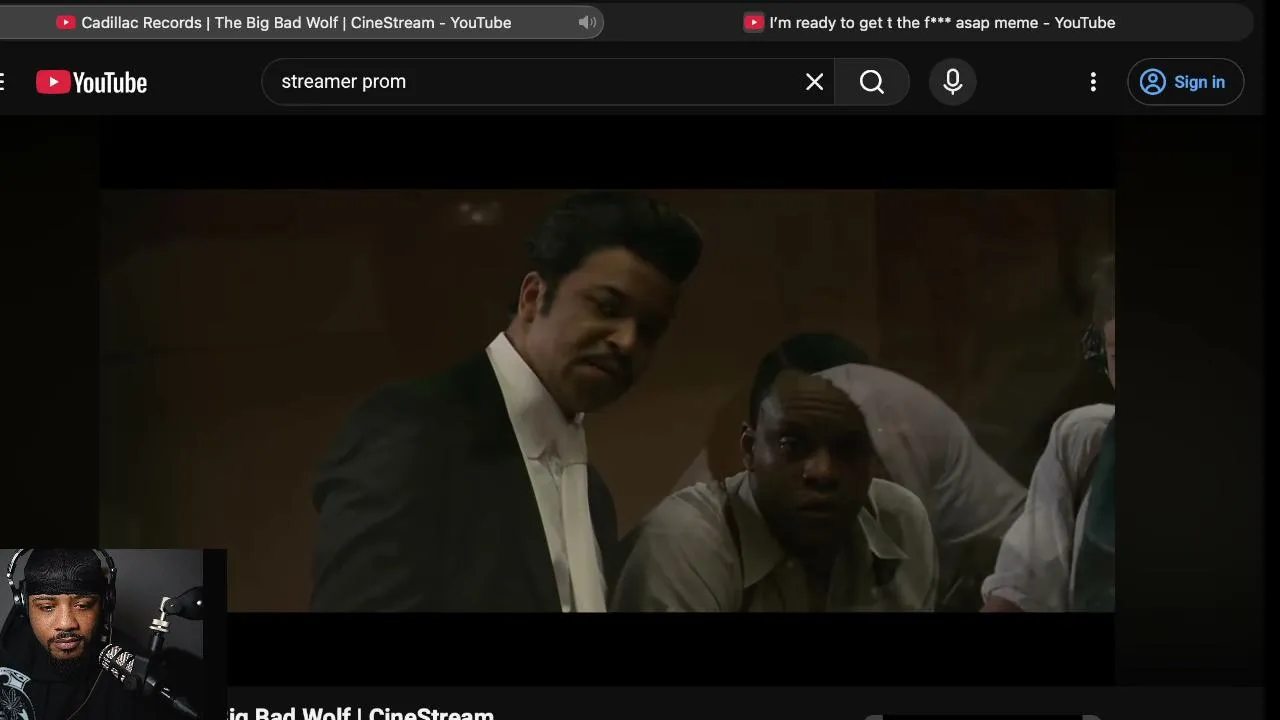
Task: Mute audio icon on Cadillac Records tab
Action: [x=587, y=22]
